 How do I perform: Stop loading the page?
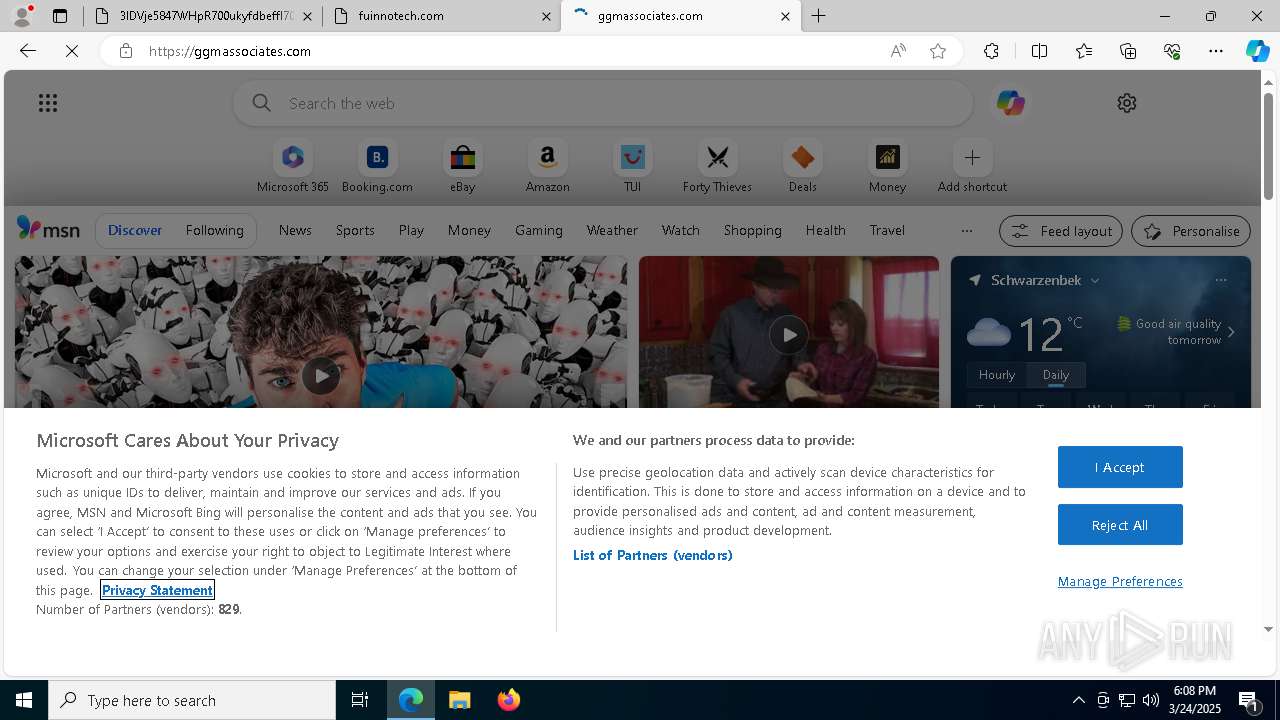tap(72, 51)
